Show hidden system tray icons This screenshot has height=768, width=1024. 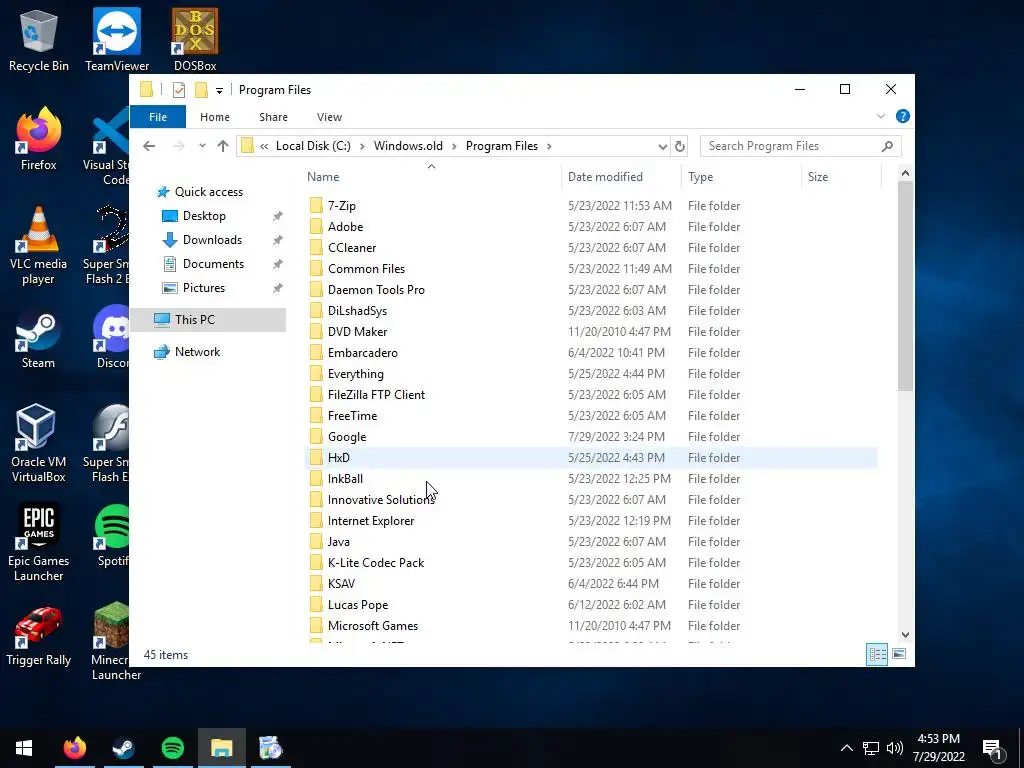pyautogui.click(x=846, y=748)
